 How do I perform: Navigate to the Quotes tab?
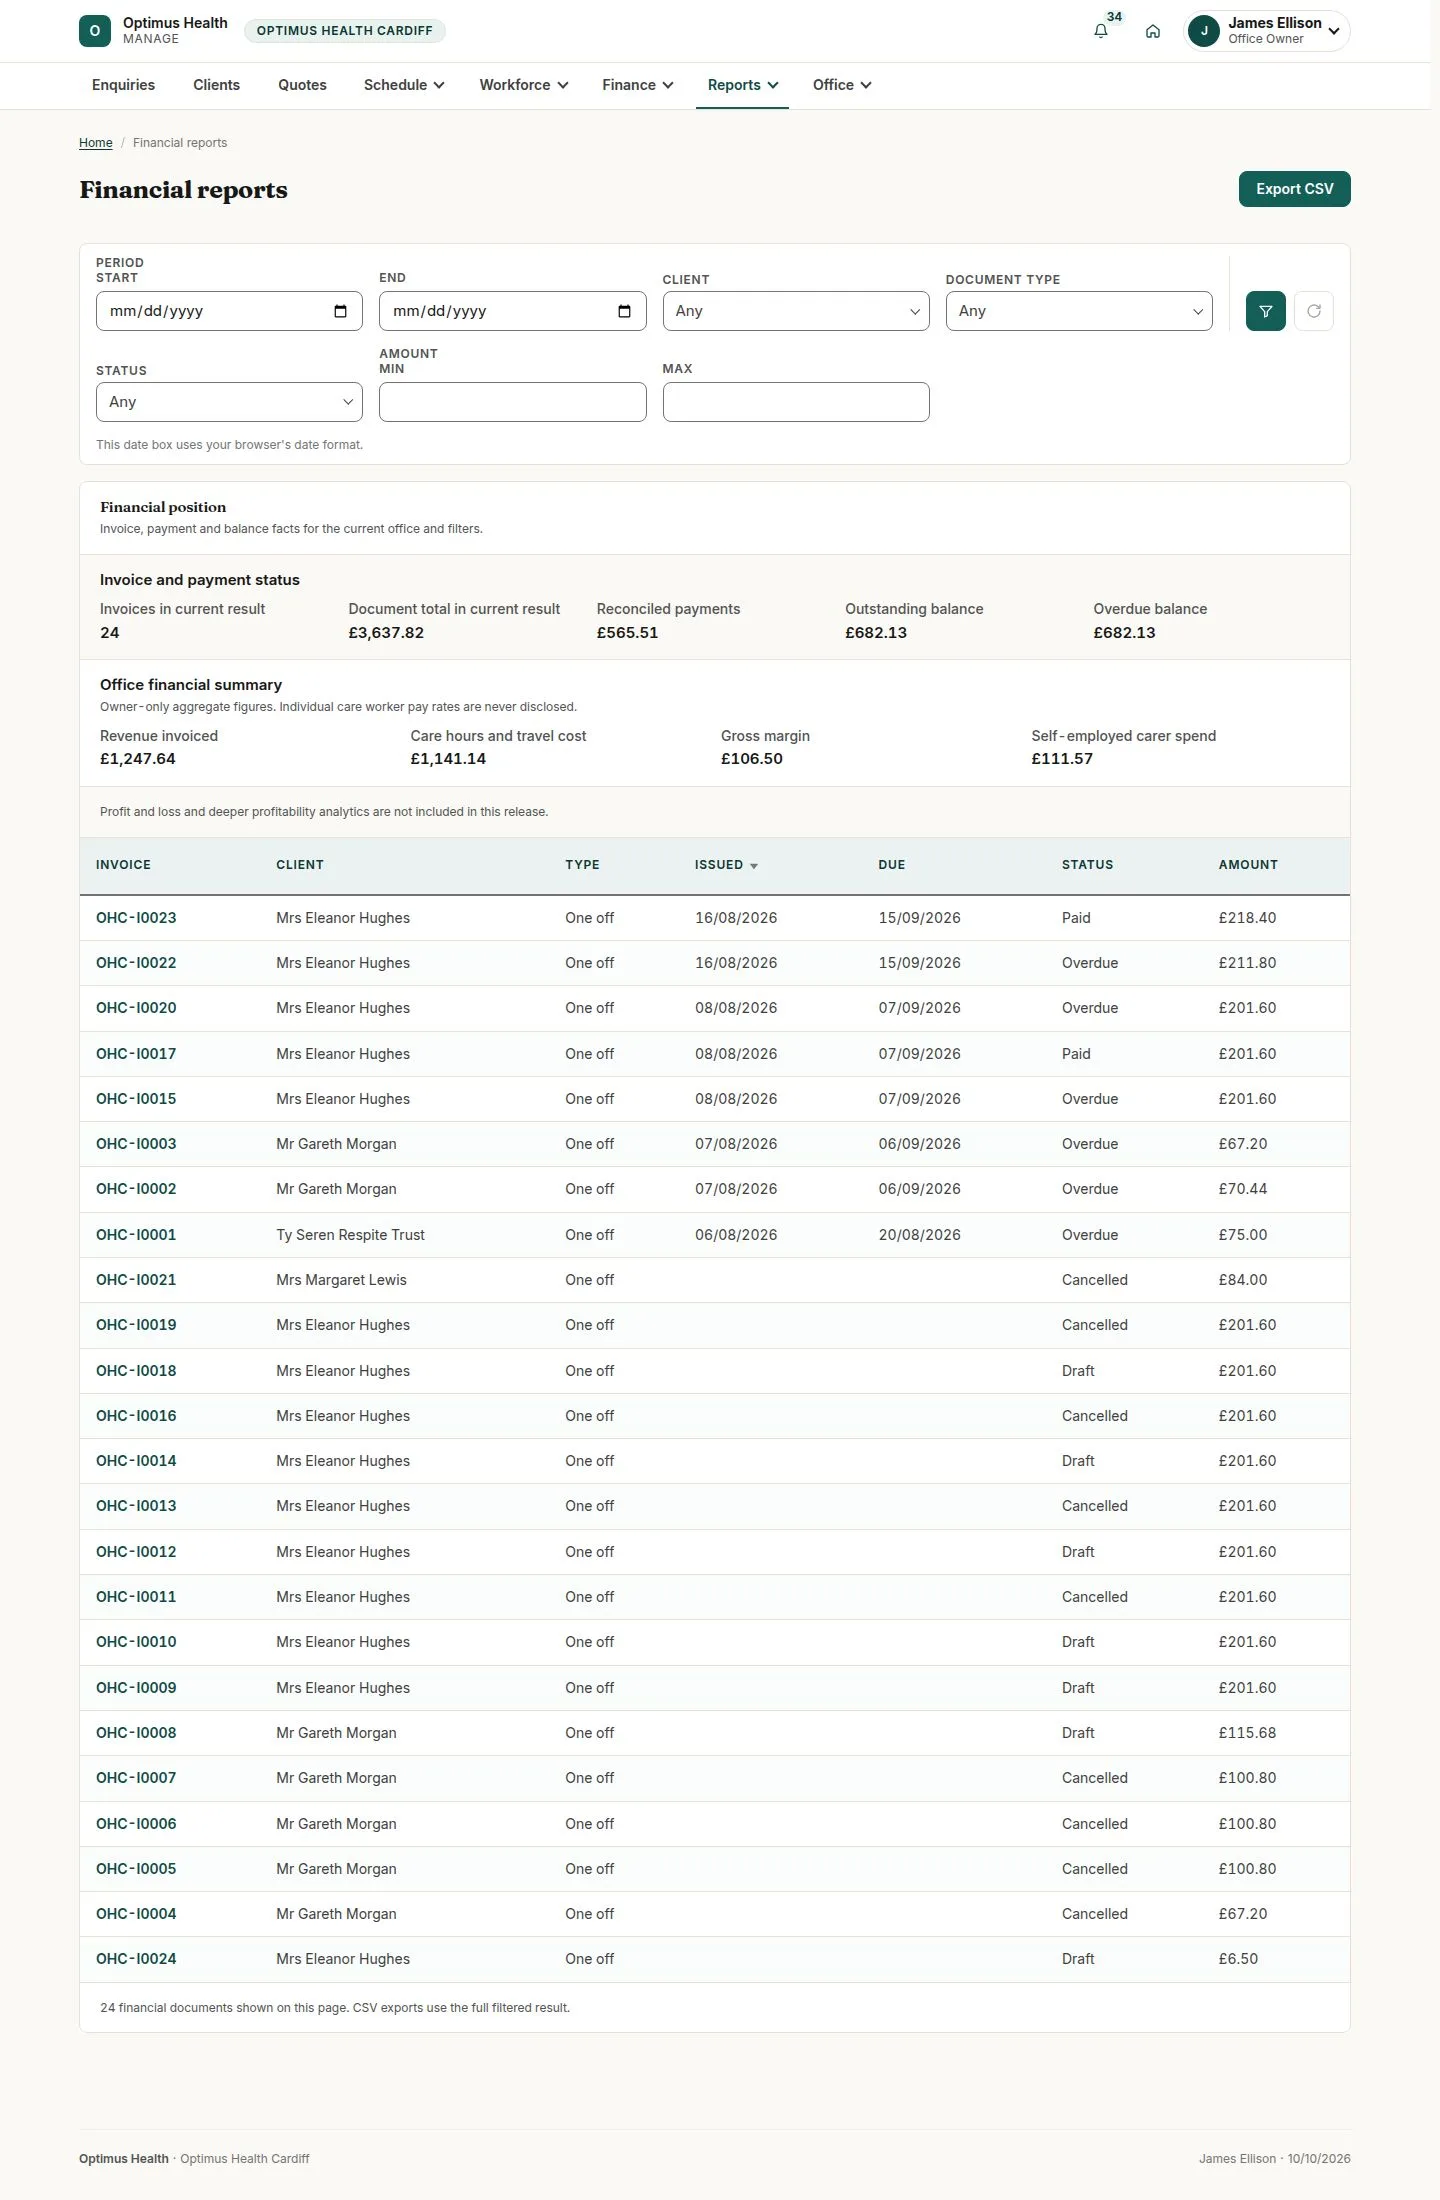pyautogui.click(x=302, y=85)
